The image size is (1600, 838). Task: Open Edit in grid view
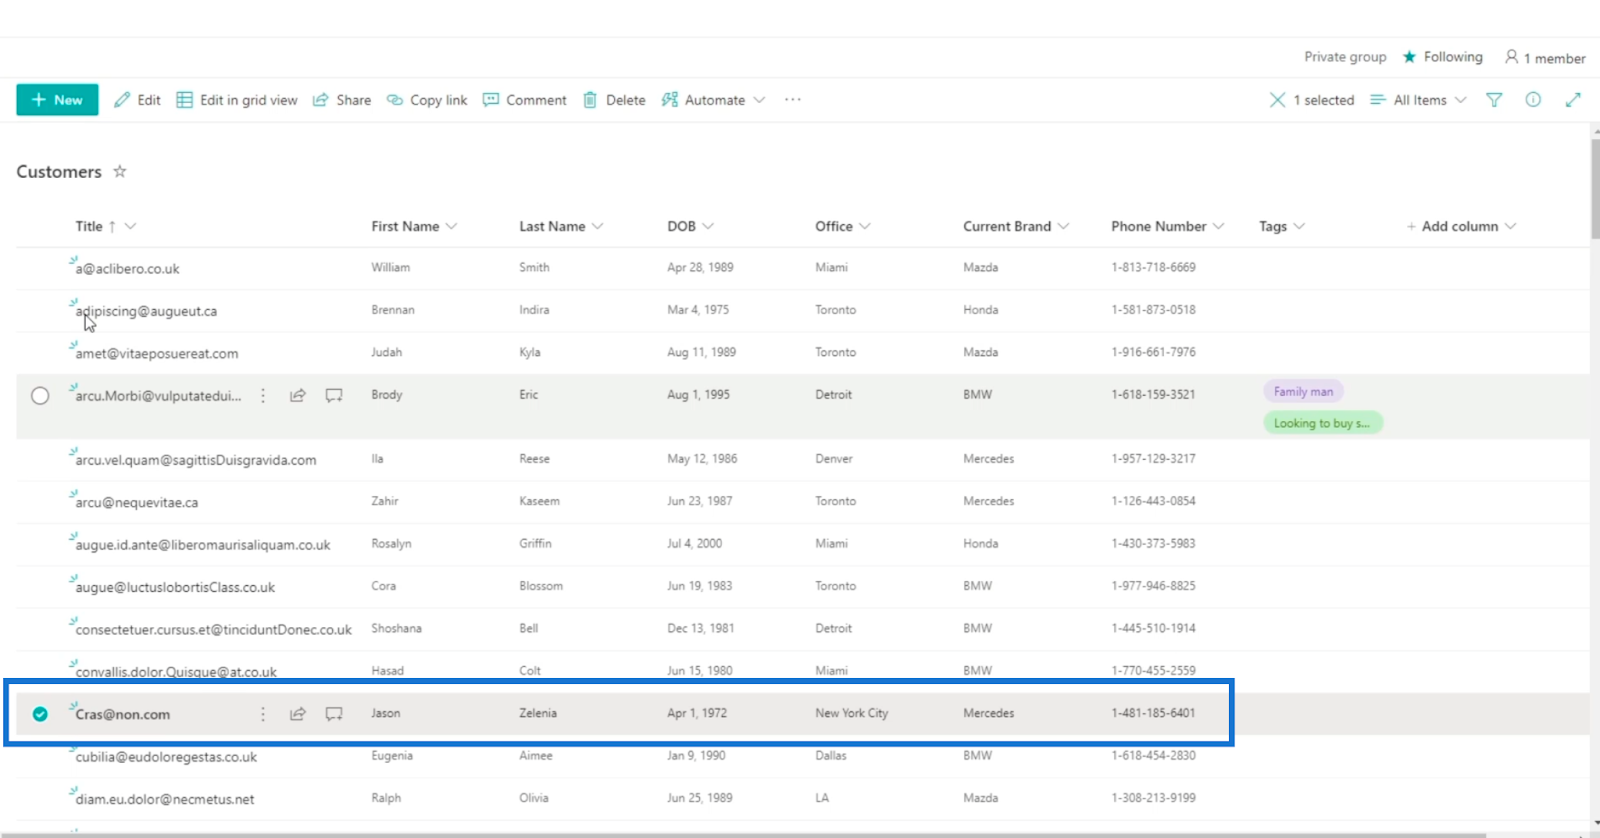pyautogui.click(x=237, y=100)
